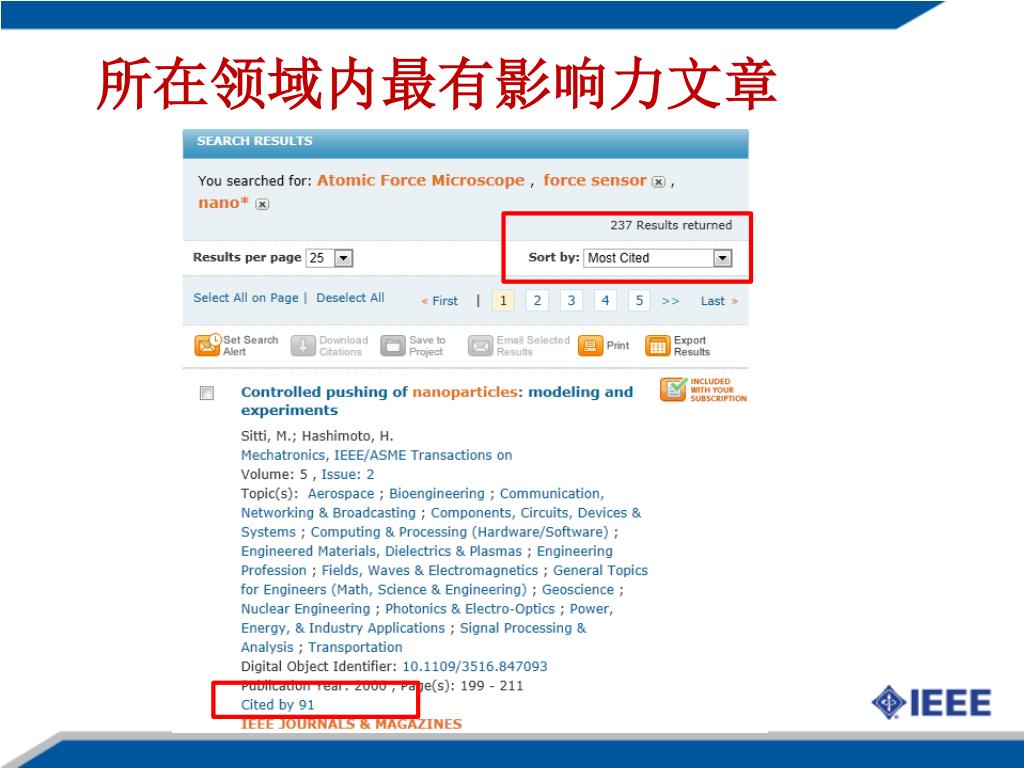Go to results page 4

click(x=605, y=300)
